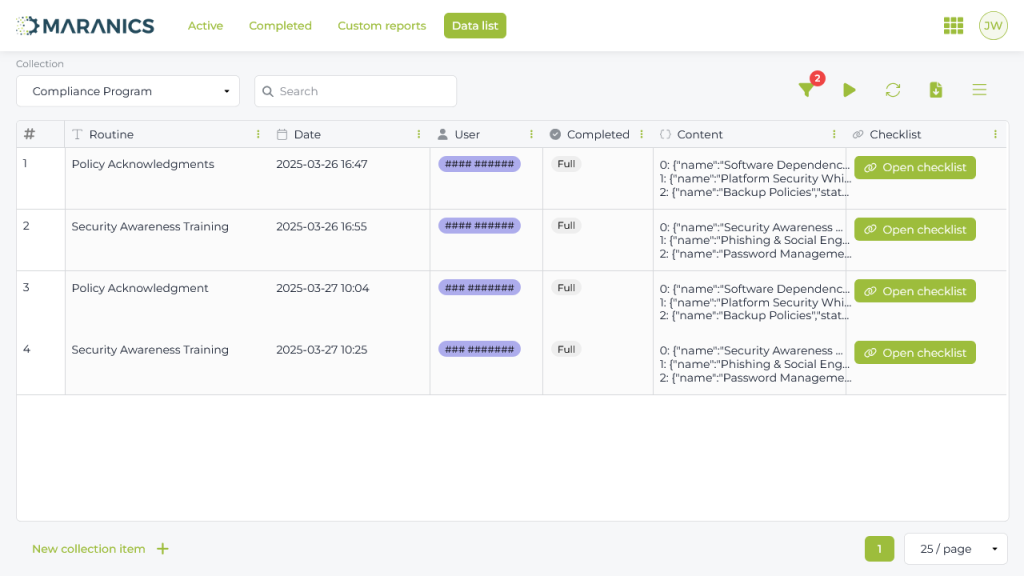
Task: Open Completed column options menu
Action: [x=641, y=134]
